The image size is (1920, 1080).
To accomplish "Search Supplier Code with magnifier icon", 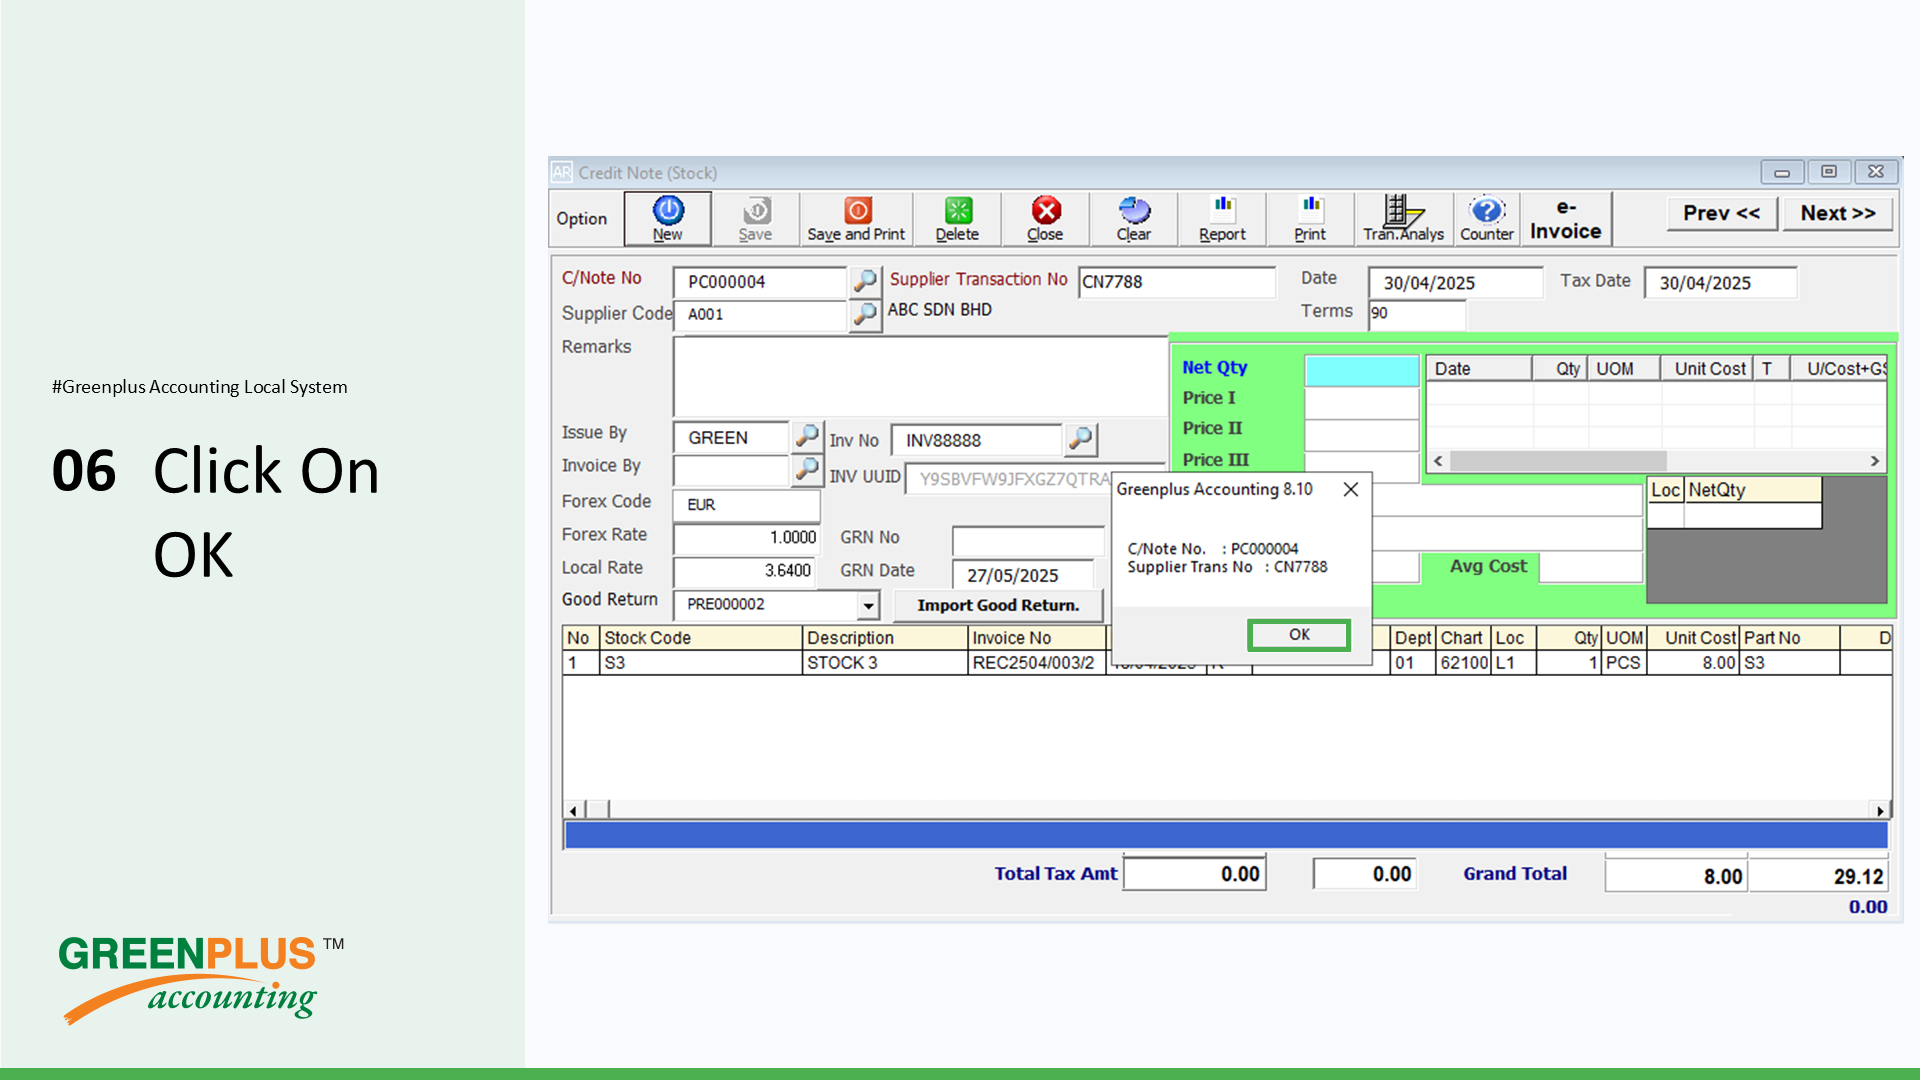I will point(865,314).
